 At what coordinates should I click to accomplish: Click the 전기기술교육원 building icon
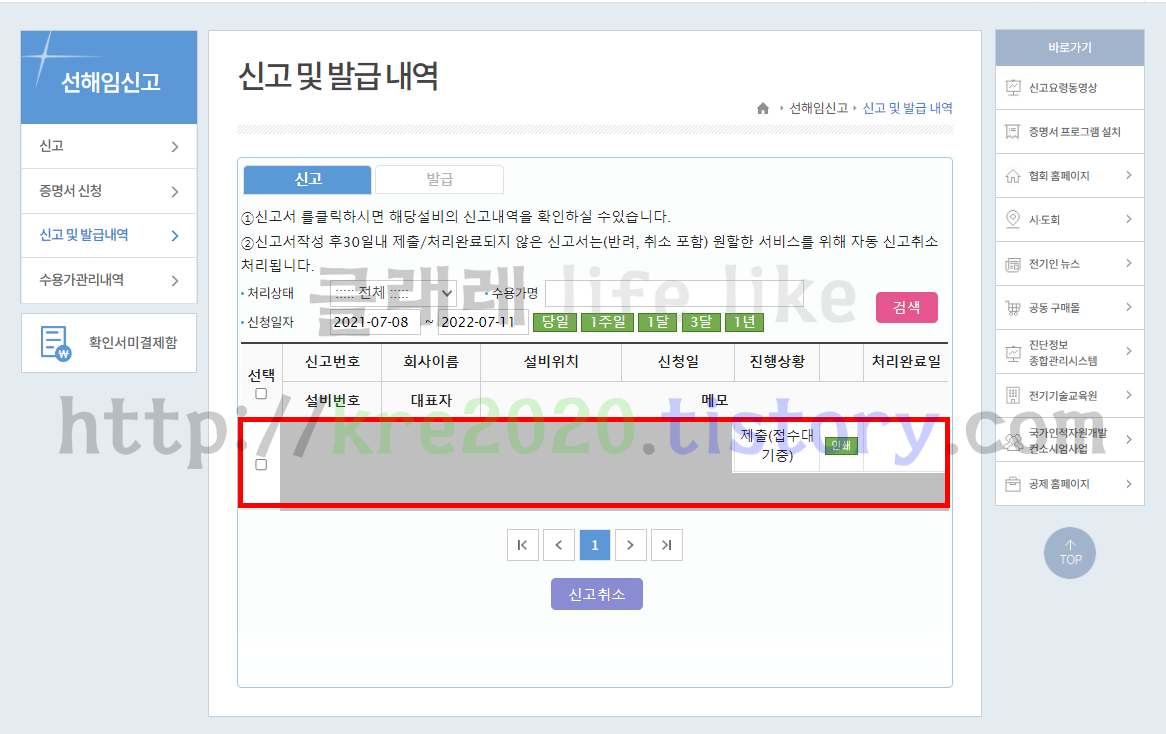(1013, 396)
